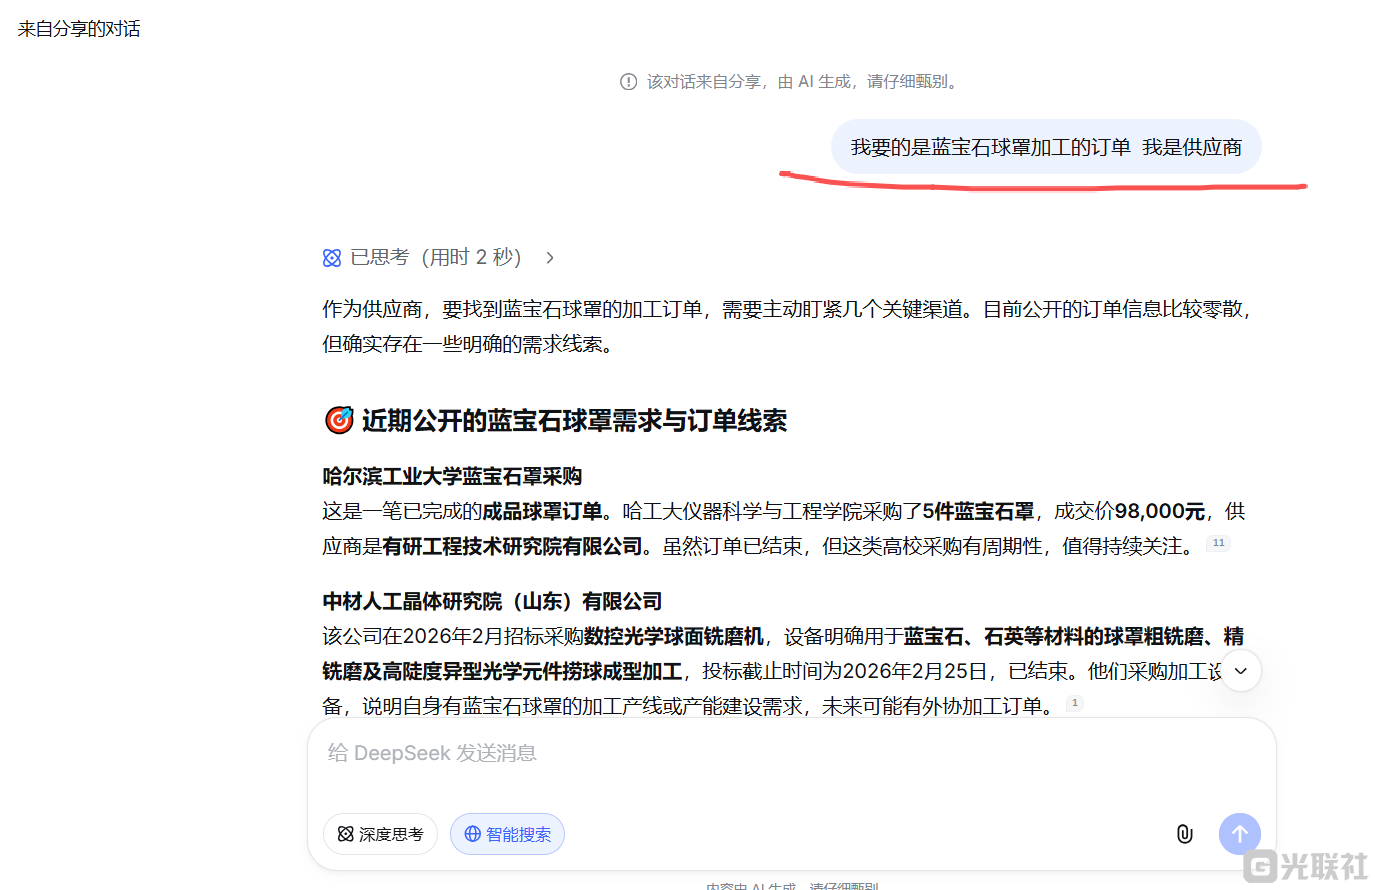Toggle 智能搜索 mode
1375x890 pixels.
(507, 834)
